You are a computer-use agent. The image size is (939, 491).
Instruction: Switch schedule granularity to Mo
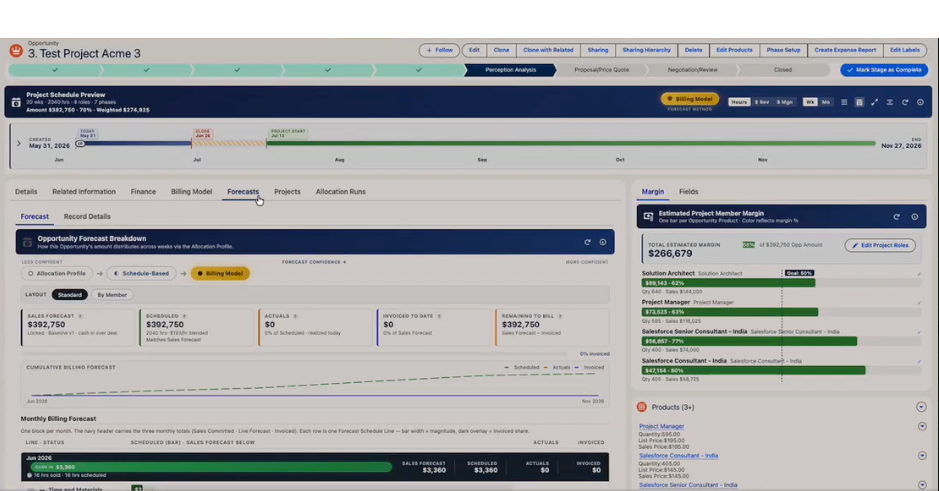tap(826, 102)
